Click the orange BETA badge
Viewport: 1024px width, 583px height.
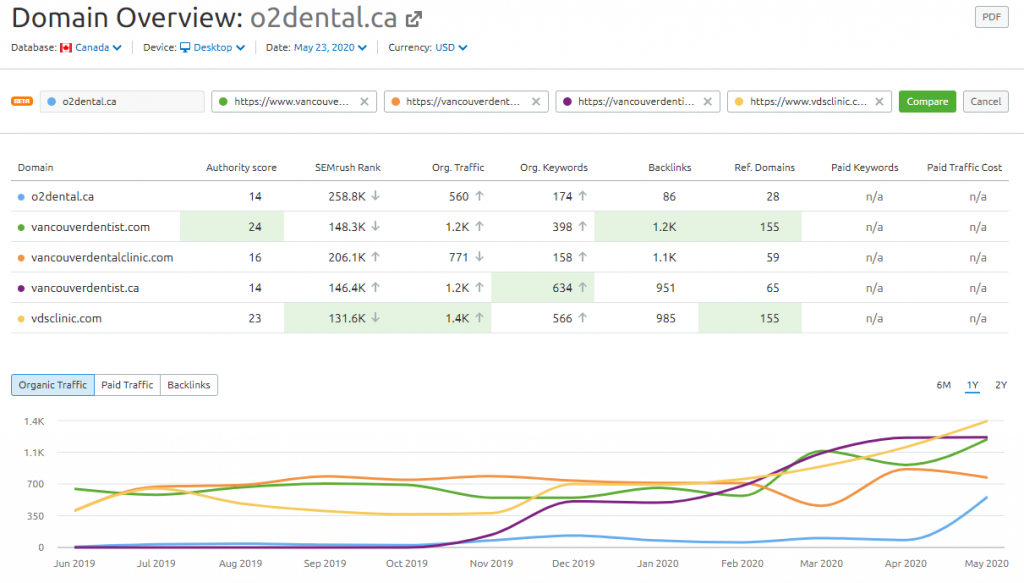(22, 101)
